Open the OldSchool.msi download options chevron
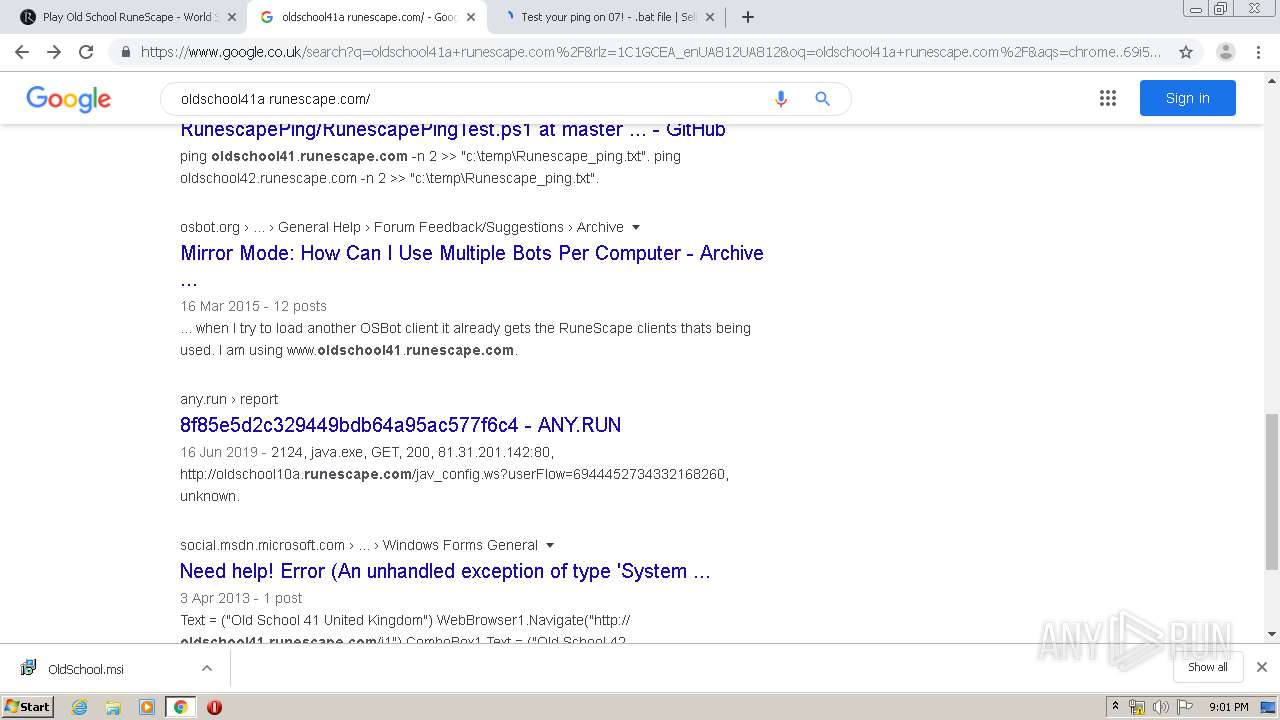Viewport: 1280px width, 720px height. (x=207, y=668)
